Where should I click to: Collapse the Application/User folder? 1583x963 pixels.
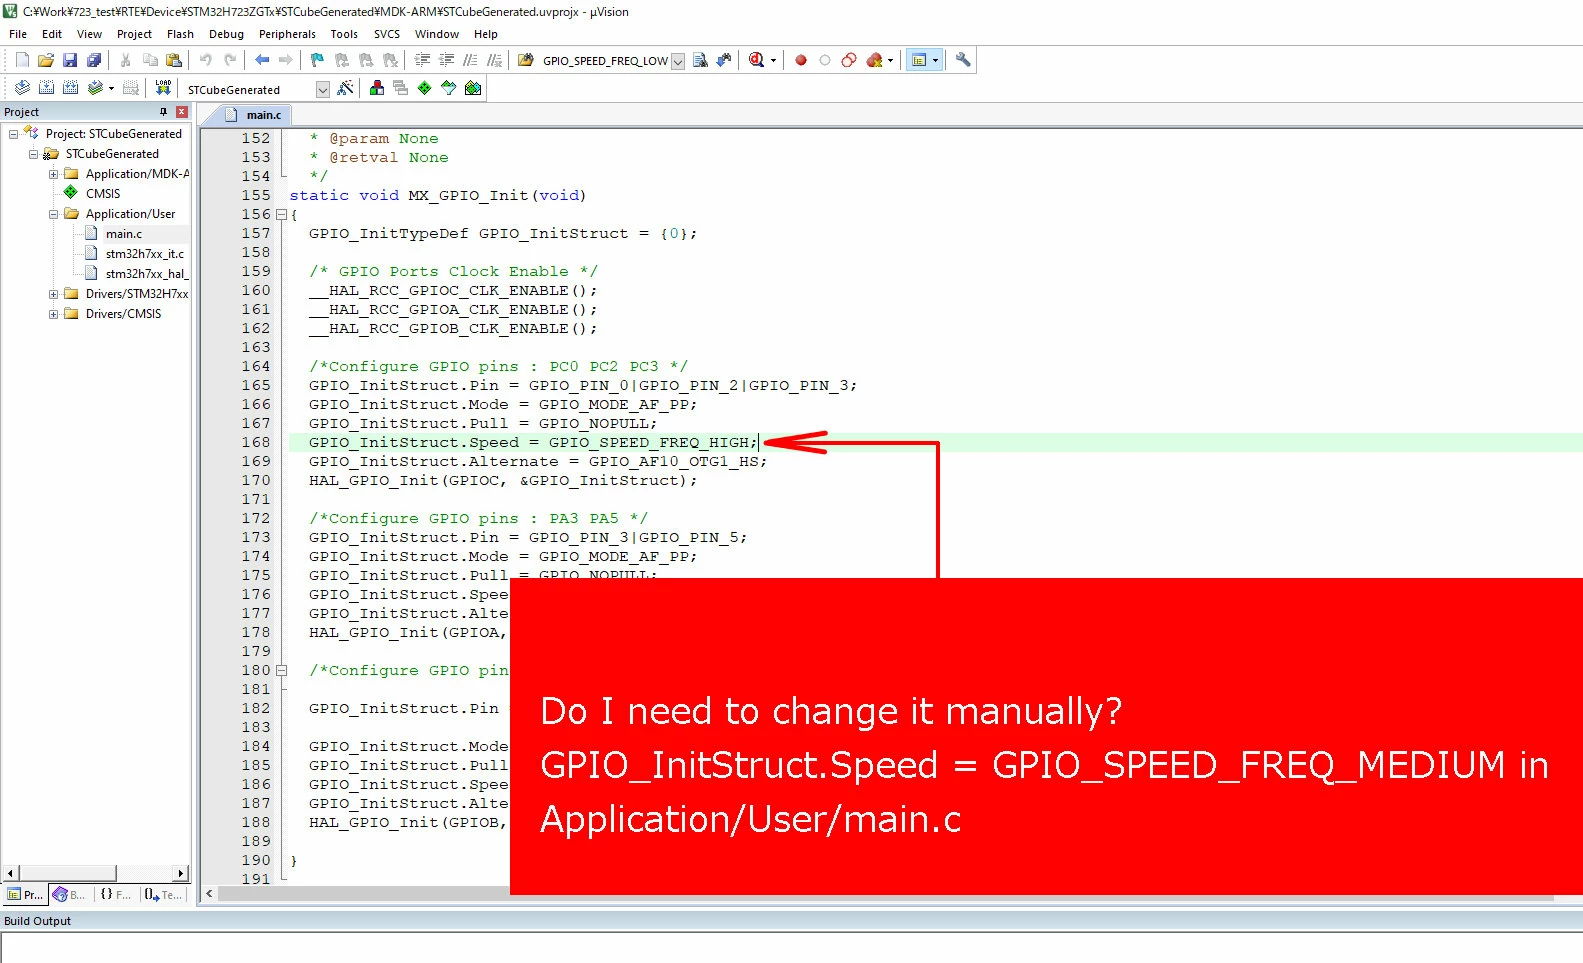pos(53,214)
